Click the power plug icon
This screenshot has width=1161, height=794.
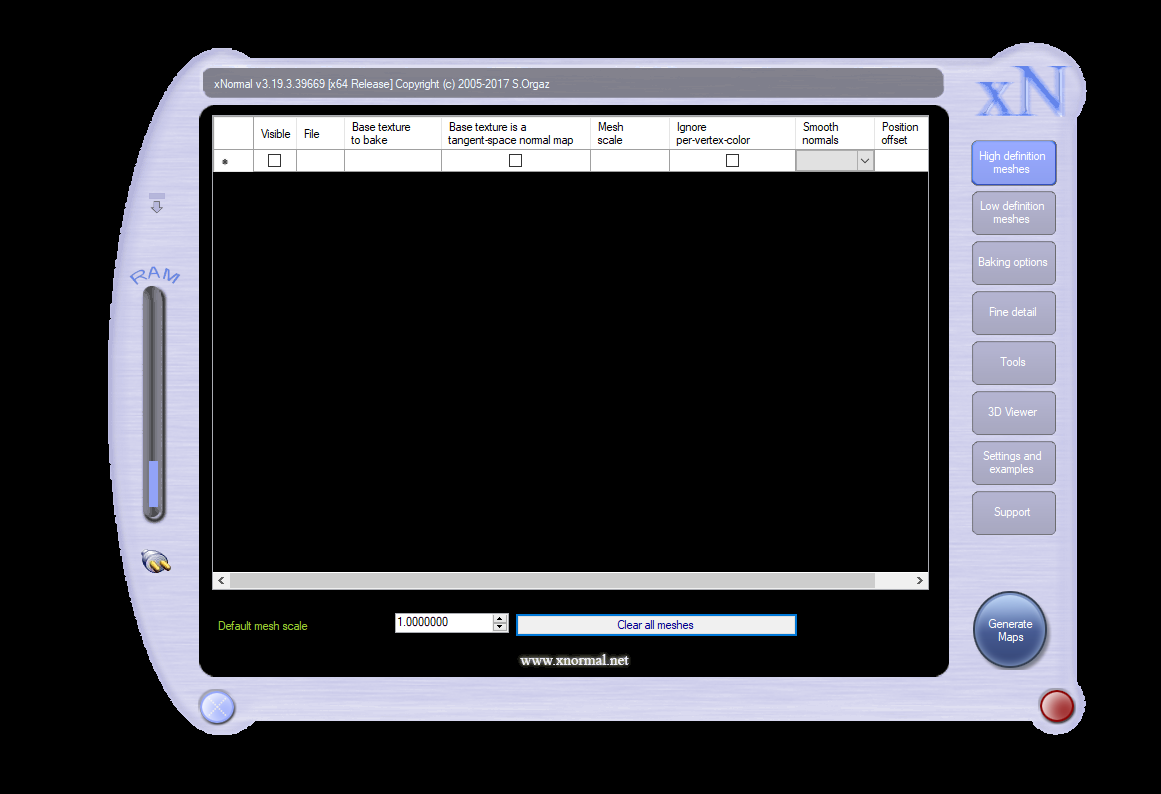tap(156, 562)
